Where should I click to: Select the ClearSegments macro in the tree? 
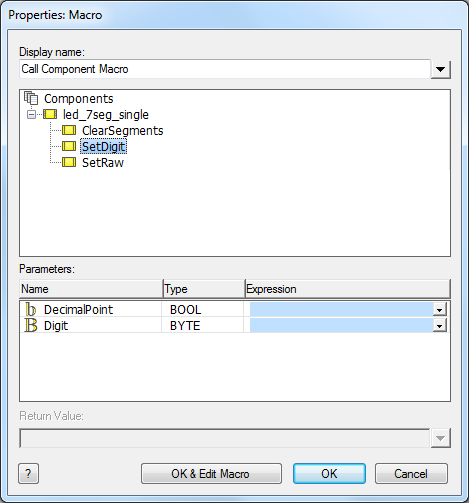pyautogui.click(x=123, y=131)
